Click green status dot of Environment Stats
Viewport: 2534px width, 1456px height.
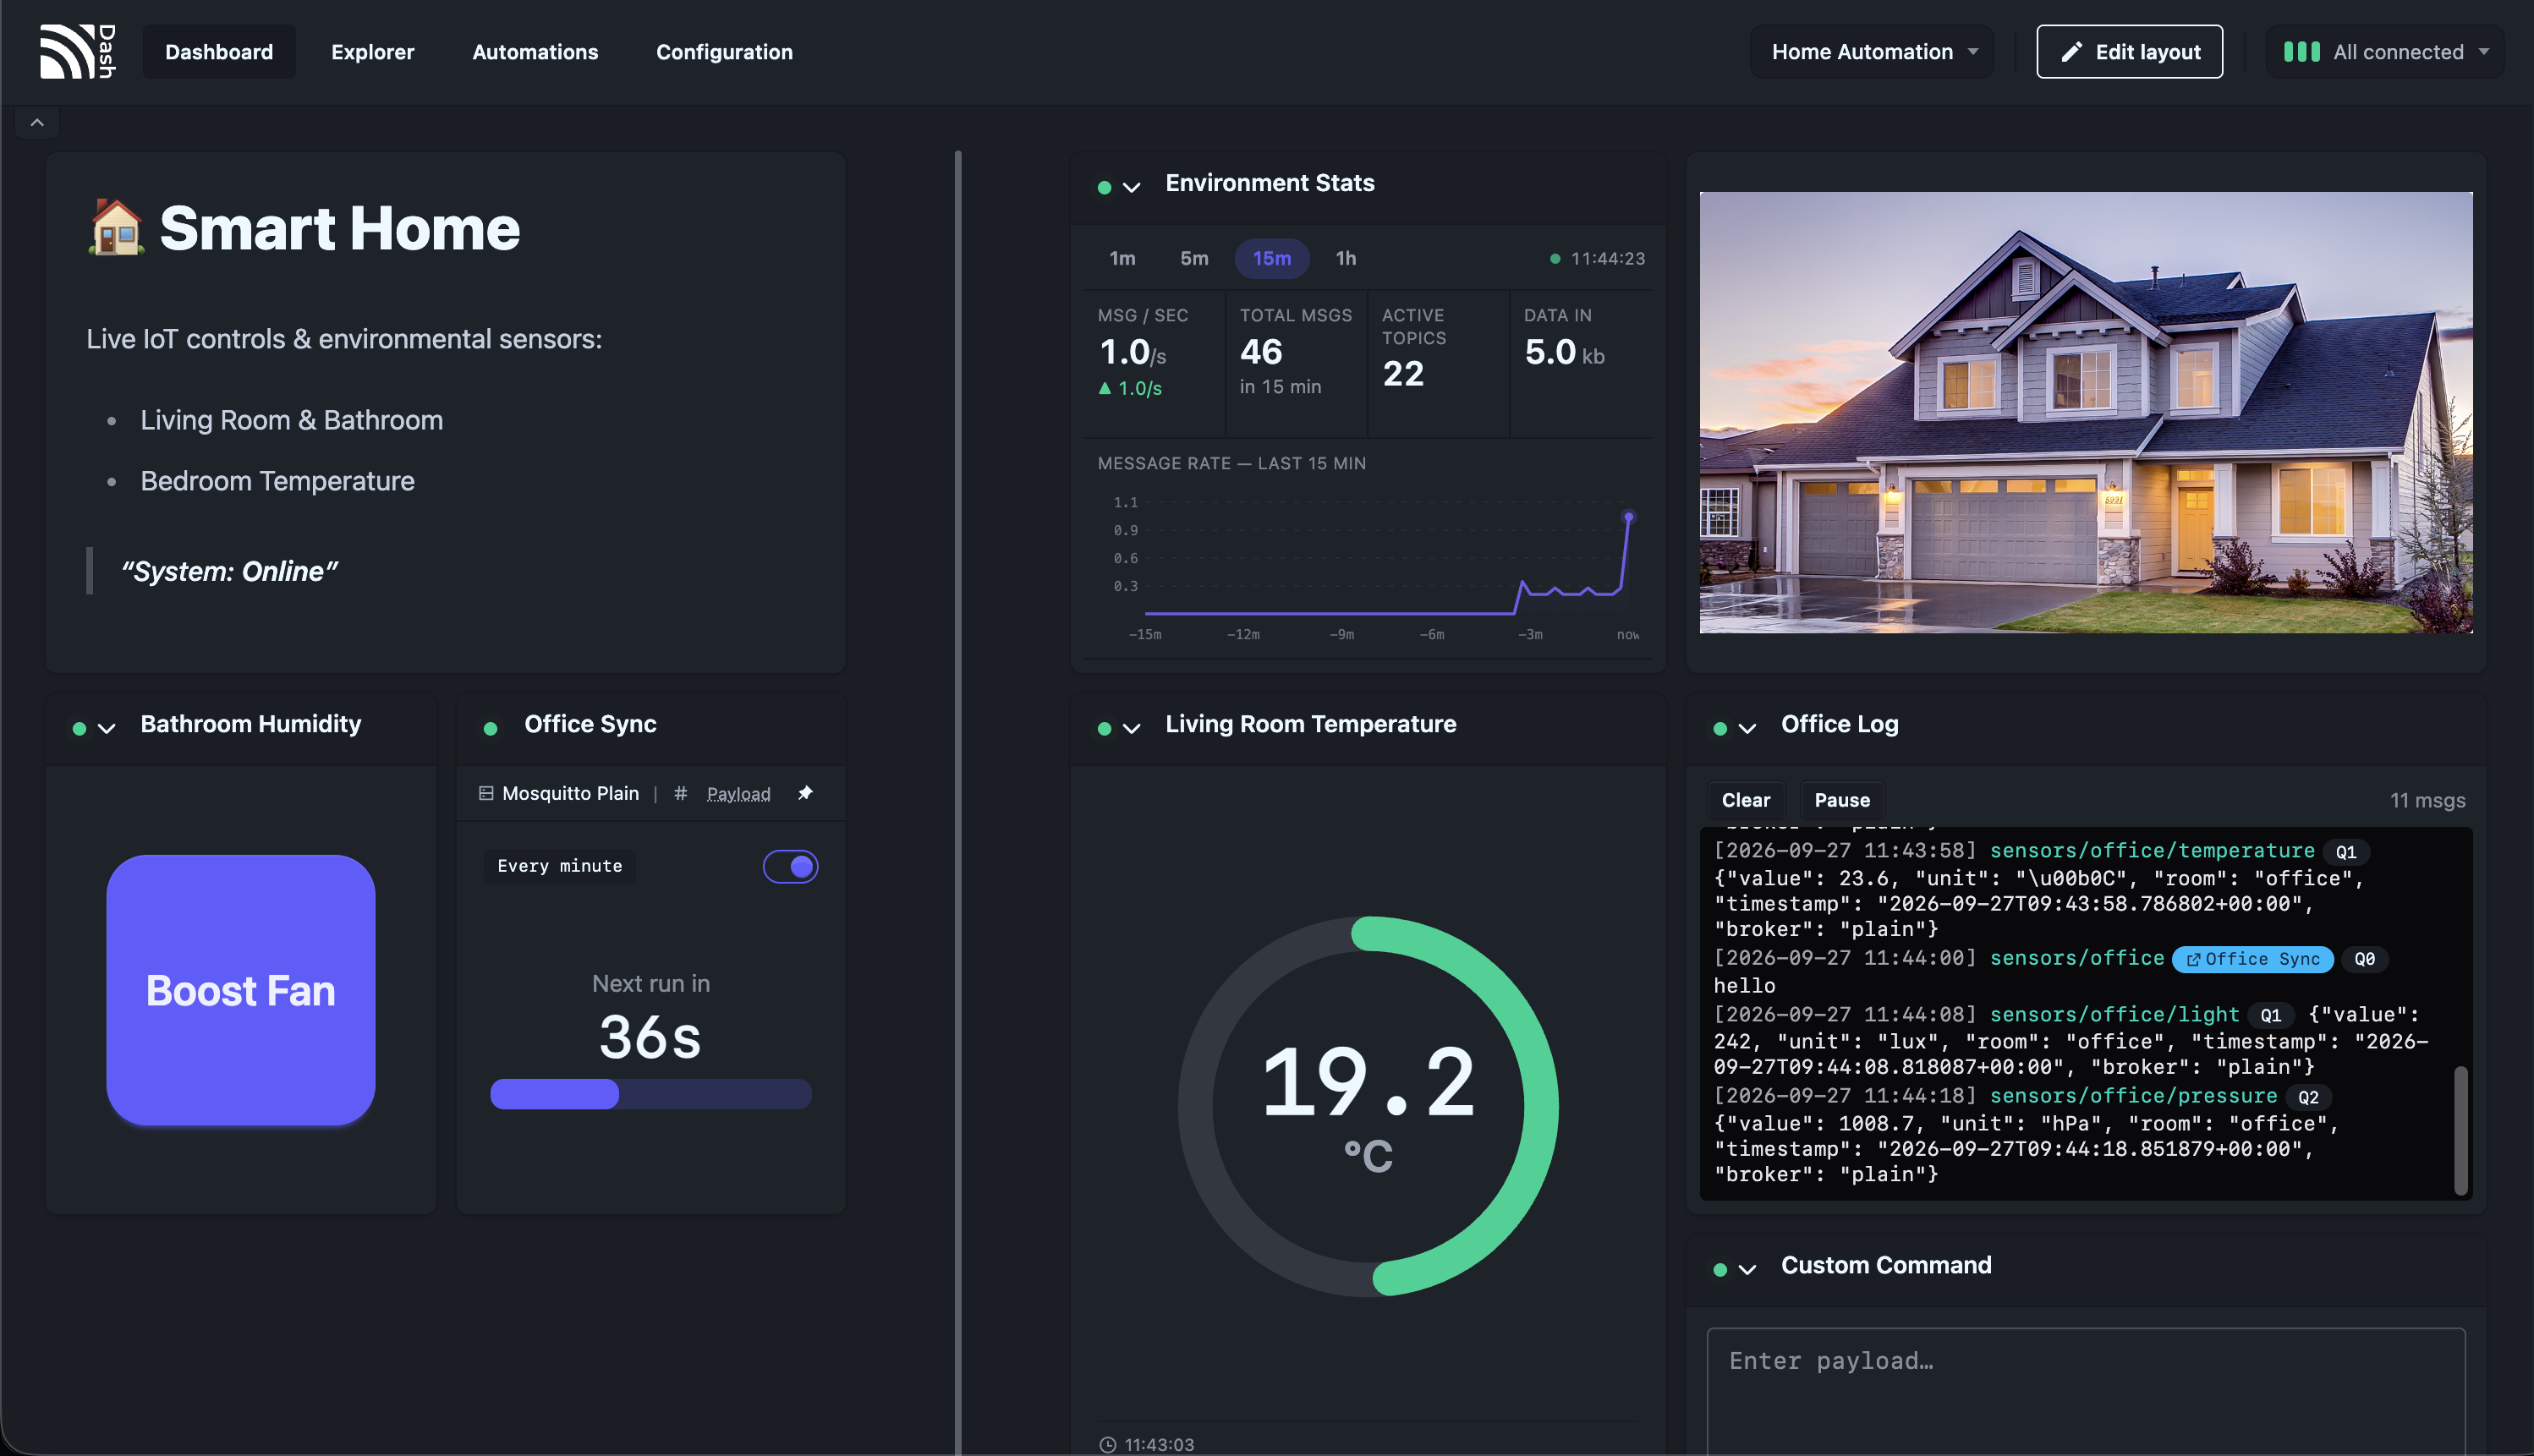coord(1104,187)
